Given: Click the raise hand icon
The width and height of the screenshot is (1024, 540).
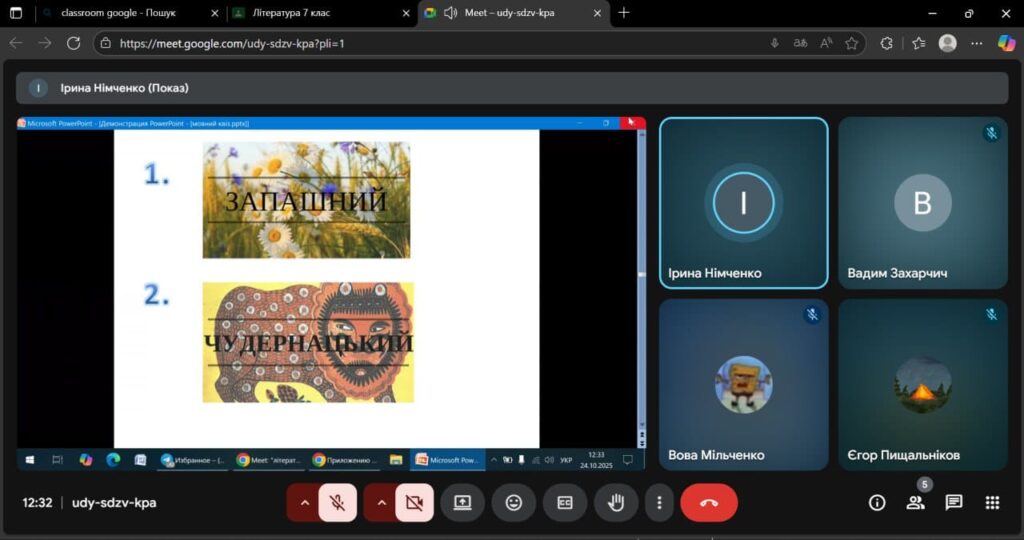Looking at the screenshot, I should 616,503.
